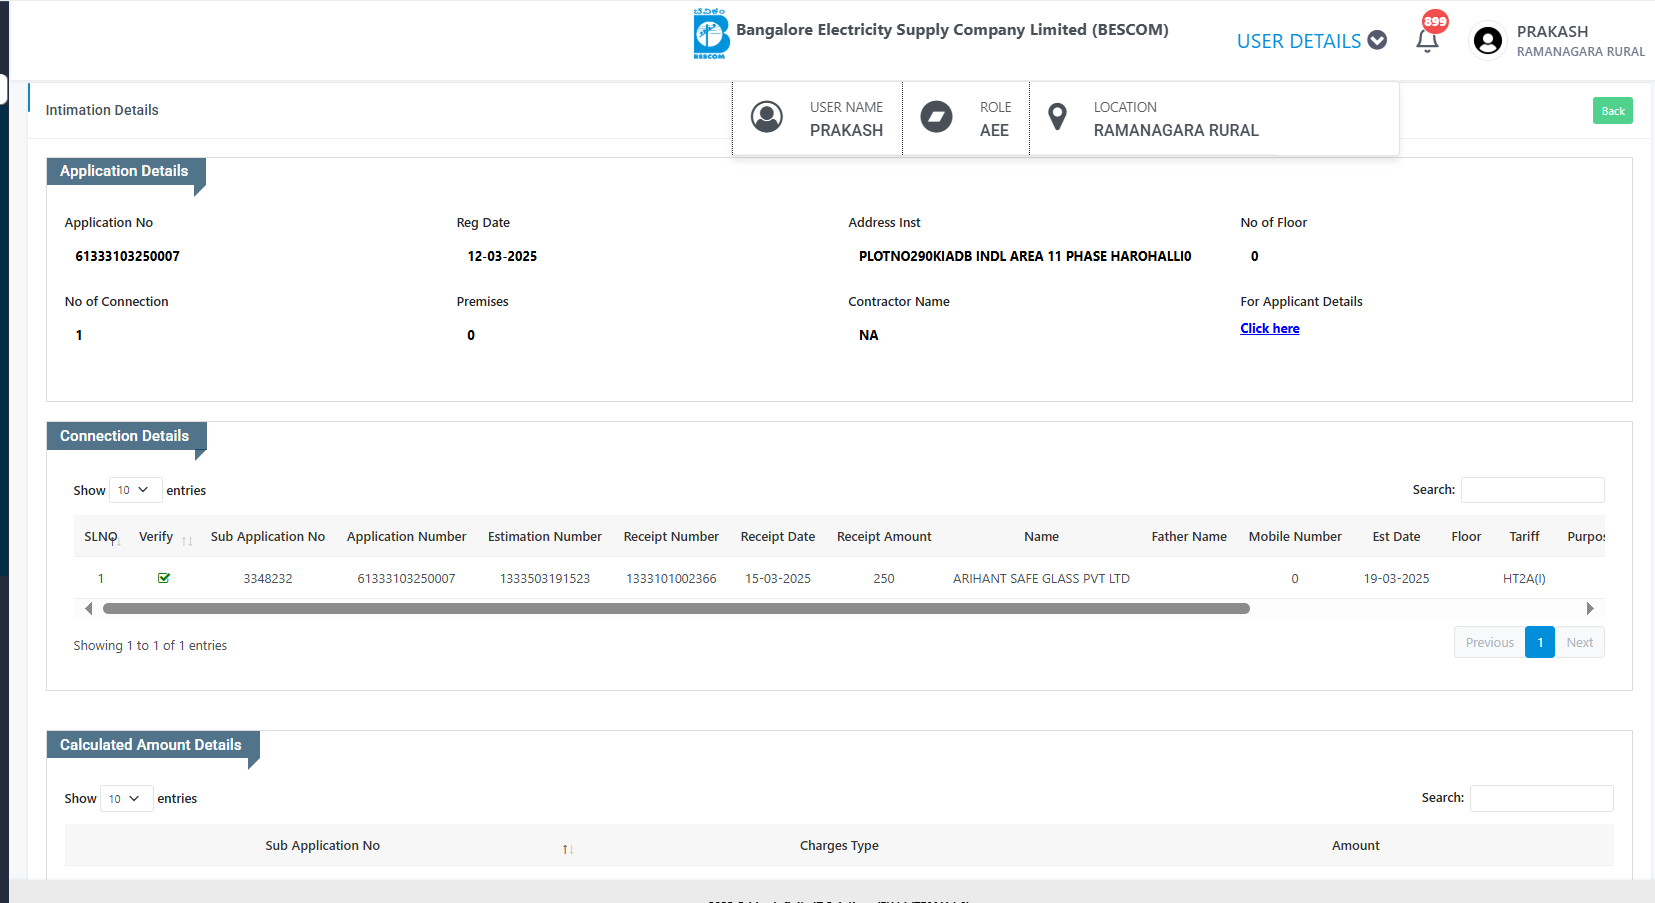Click the horizontal table scrollbar
The image size is (1655, 903).
pyautogui.click(x=676, y=609)
